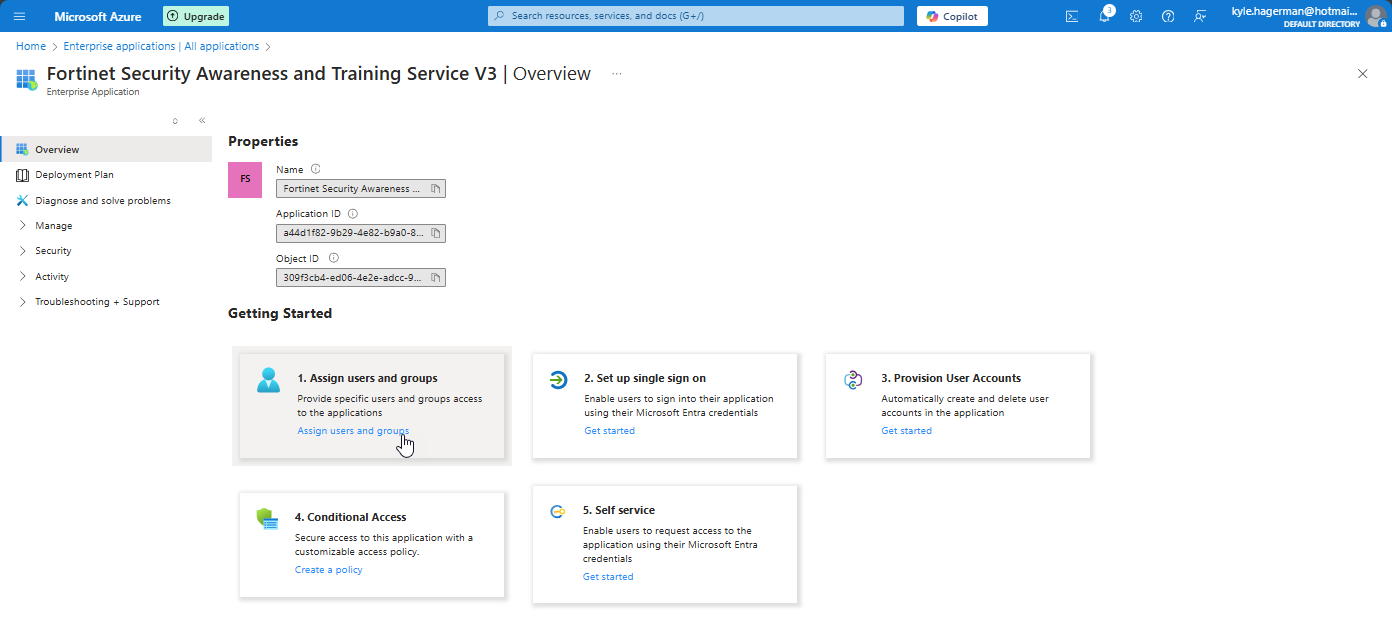
Task: Show info tooltip next to Object ID
Action: (x=333, y=258)
